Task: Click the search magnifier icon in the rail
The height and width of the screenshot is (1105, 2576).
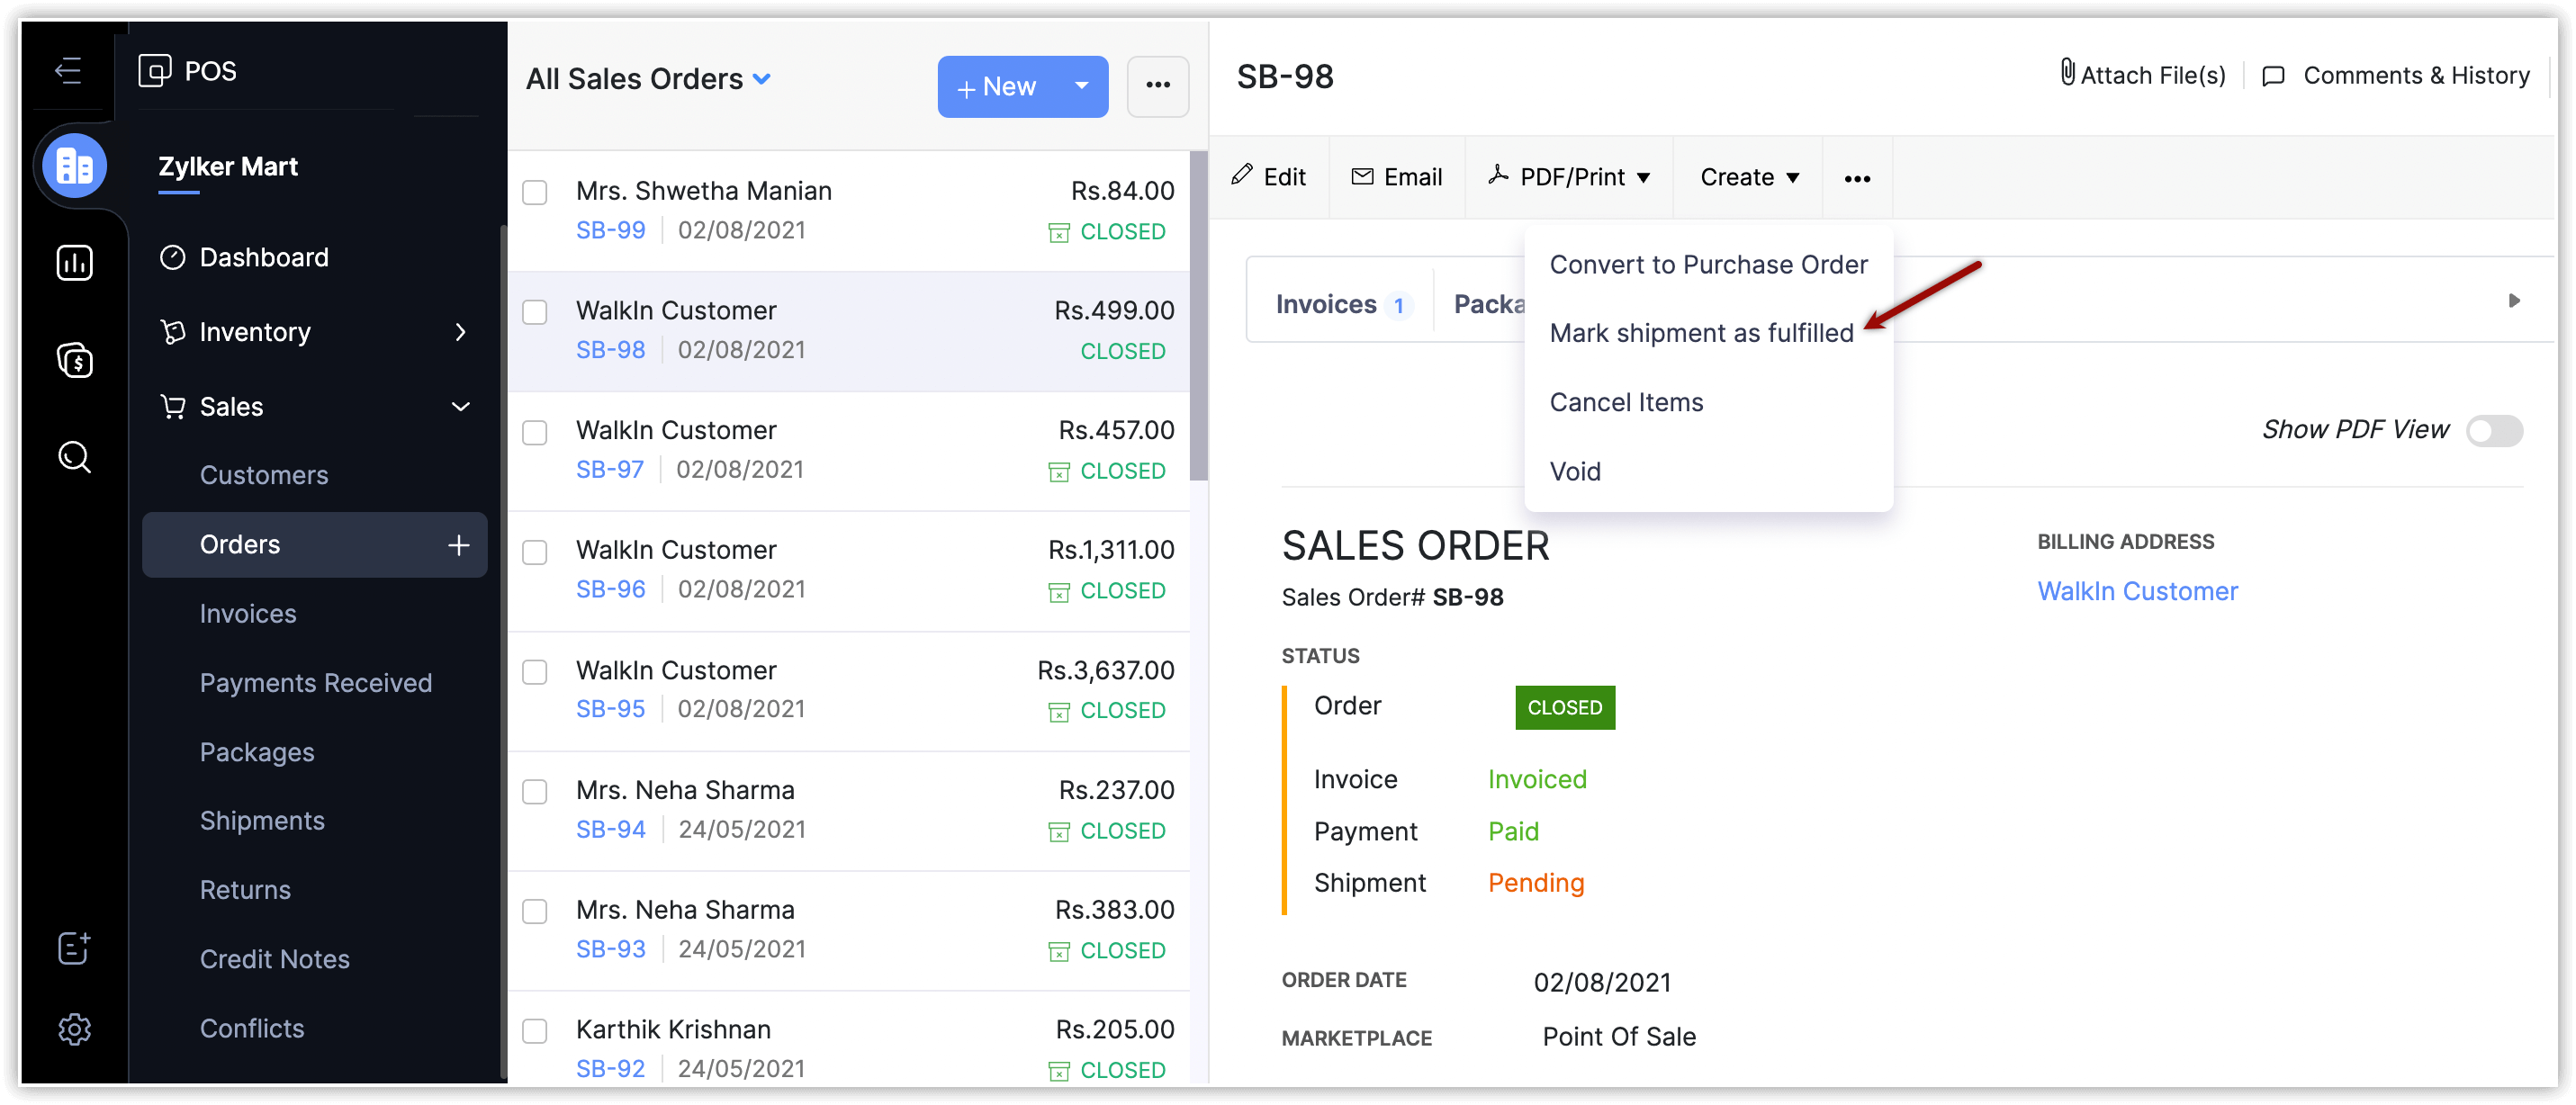Action: (x=74, y=457)
